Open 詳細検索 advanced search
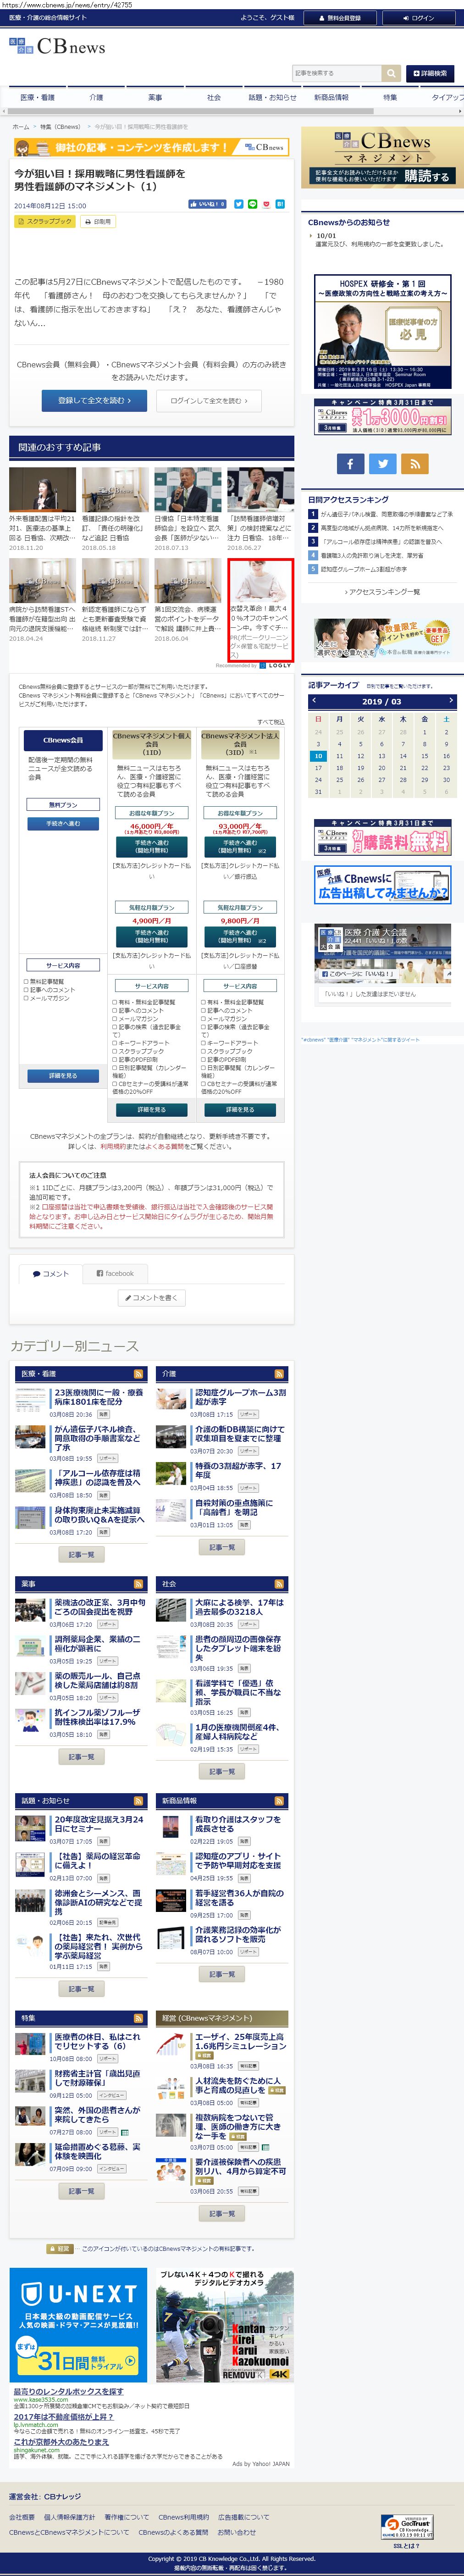This screenshot has height=2576, width=464. pos(430,73)
